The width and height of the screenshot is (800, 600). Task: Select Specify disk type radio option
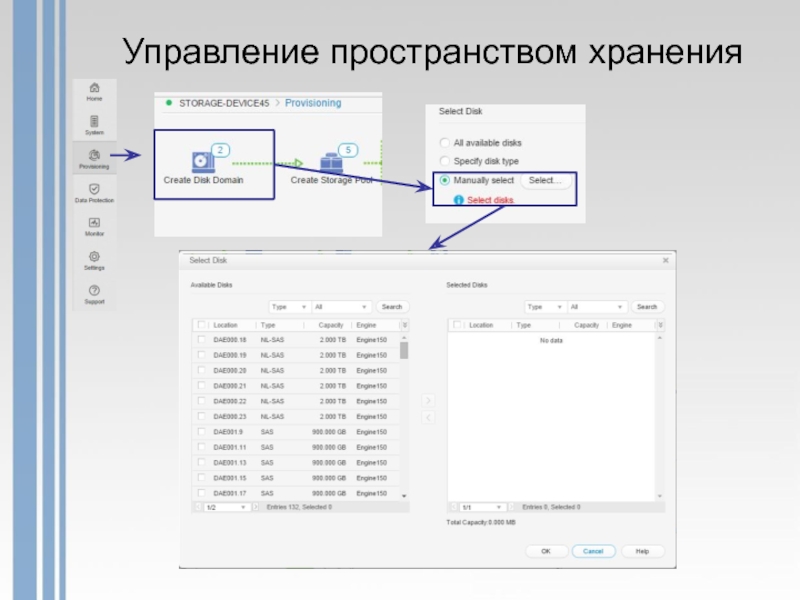coord(444,161)
